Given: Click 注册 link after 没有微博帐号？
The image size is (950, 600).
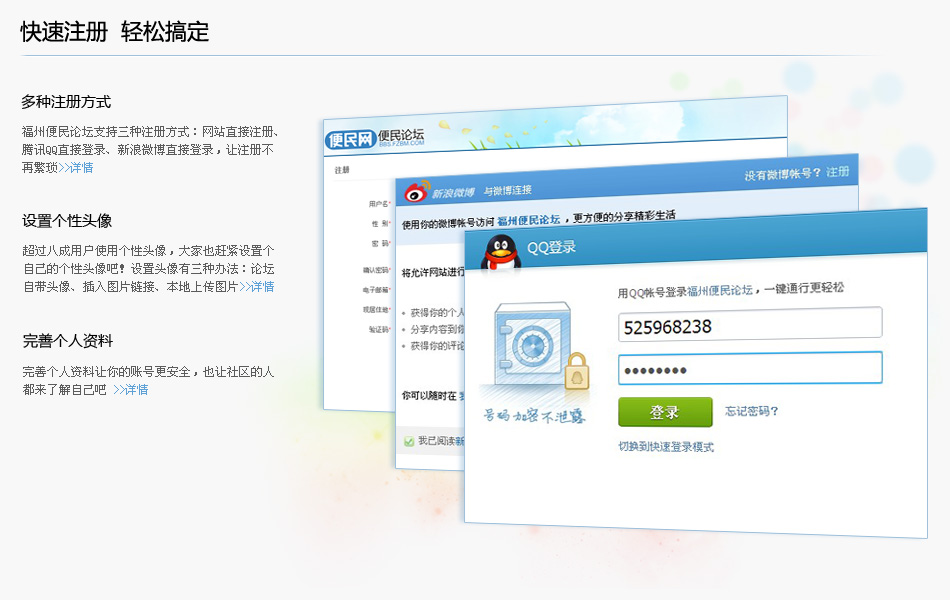Looking at the screenshot, I should (x=837, y=172).
